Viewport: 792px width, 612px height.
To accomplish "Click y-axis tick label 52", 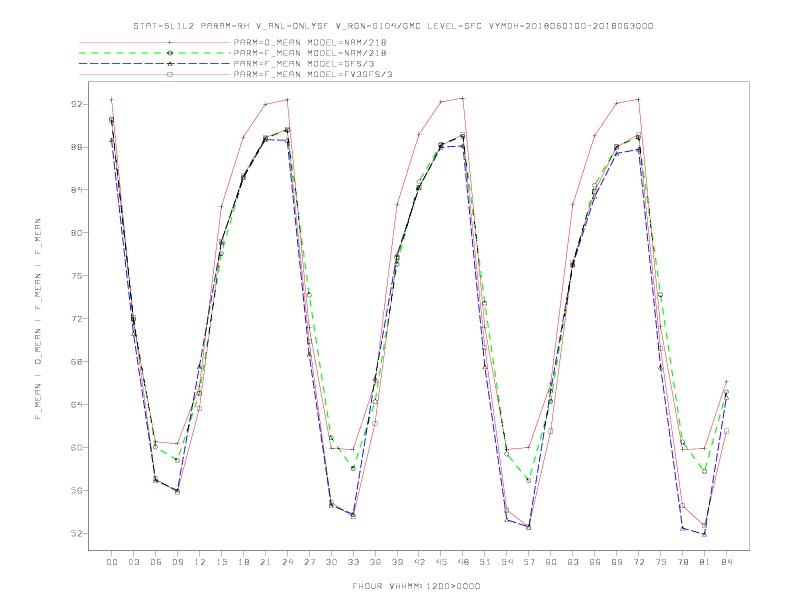I will [x=77, y=533].
